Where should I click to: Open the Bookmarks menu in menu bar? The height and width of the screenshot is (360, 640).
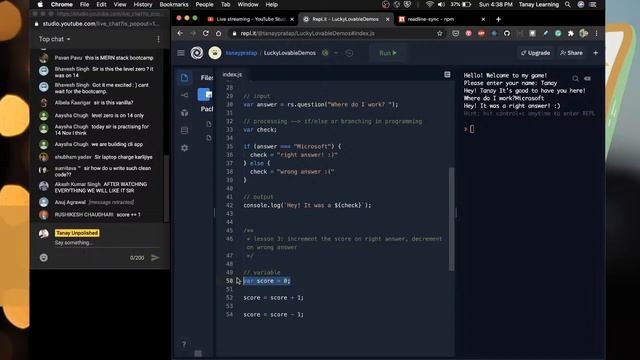pos(174,4)
